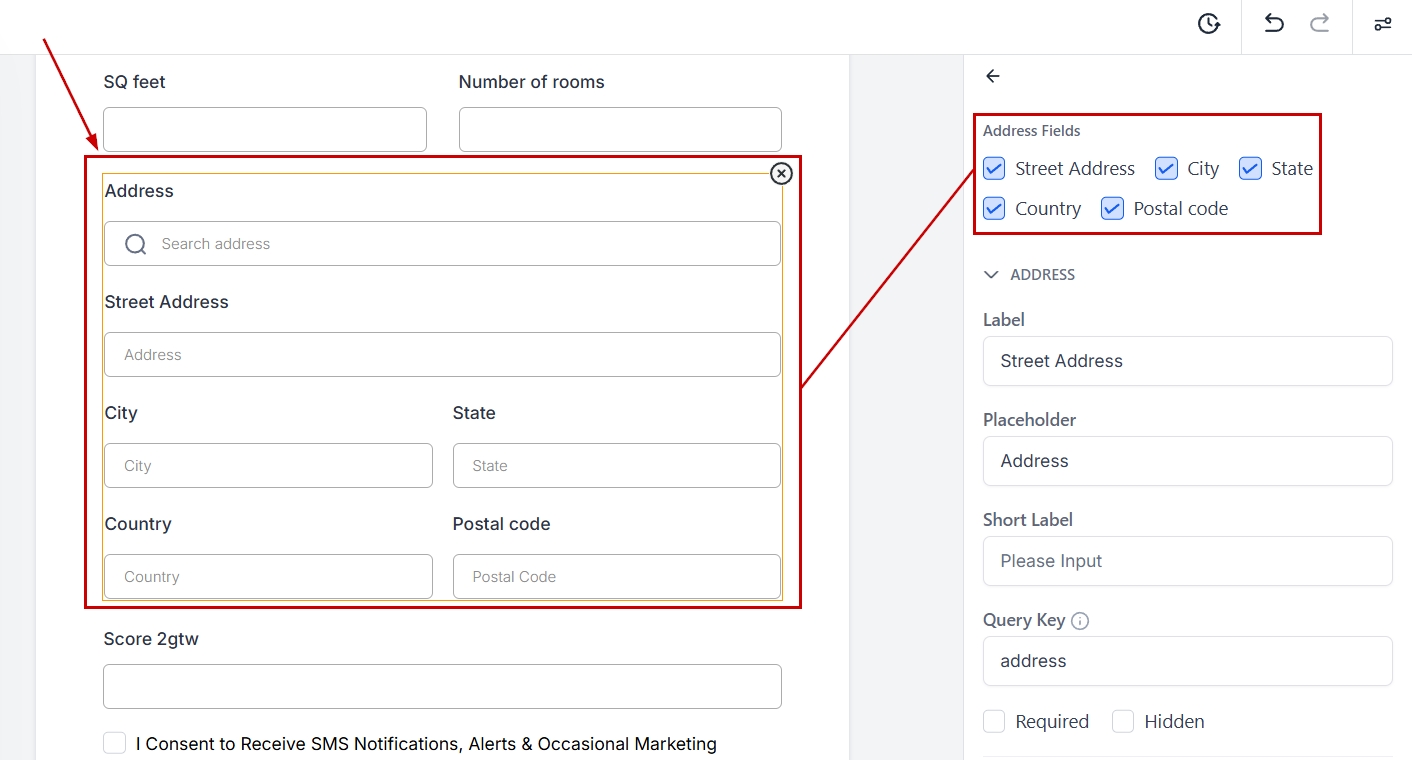Enable the Hidden checkbox
Screen dimensions: 1412x760
pos(1123,721)
